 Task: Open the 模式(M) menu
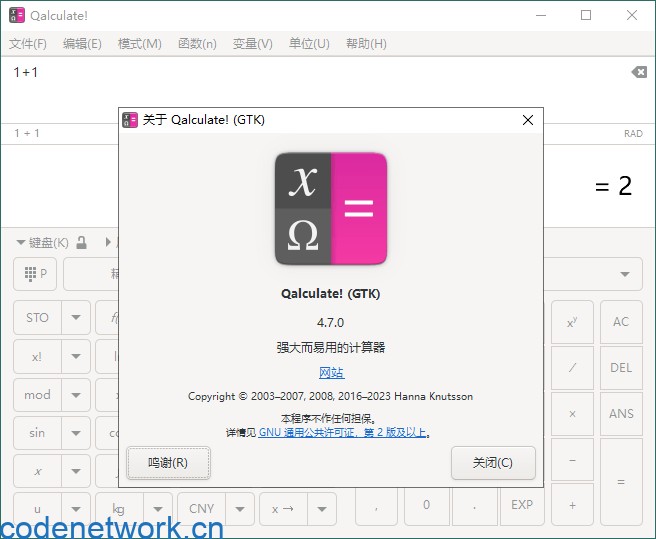point(139,44)
